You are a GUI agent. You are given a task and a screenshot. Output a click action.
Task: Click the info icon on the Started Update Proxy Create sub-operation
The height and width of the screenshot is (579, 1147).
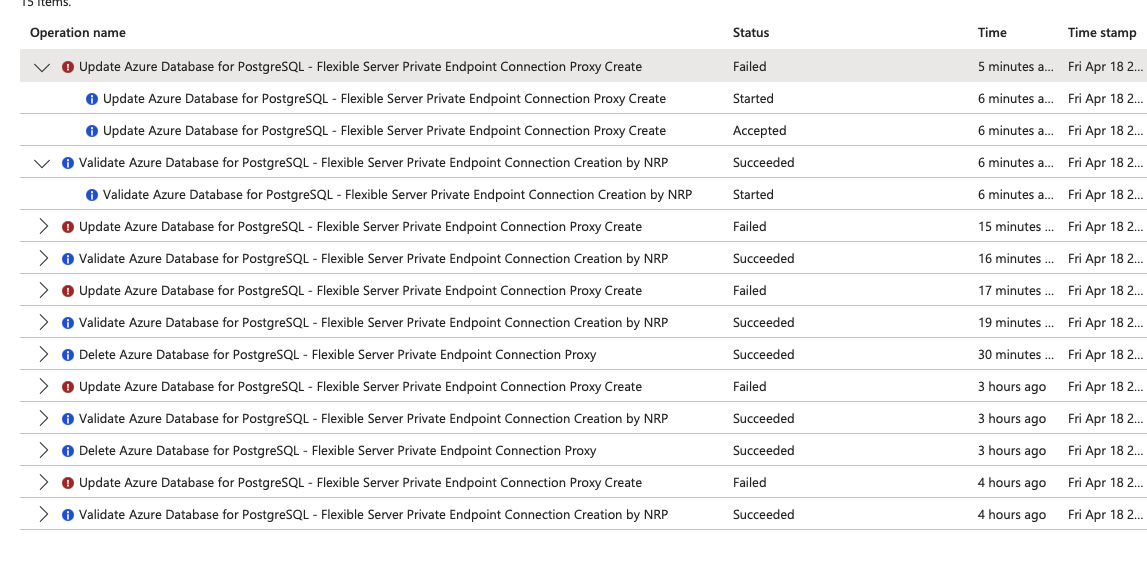pos(92,99)
